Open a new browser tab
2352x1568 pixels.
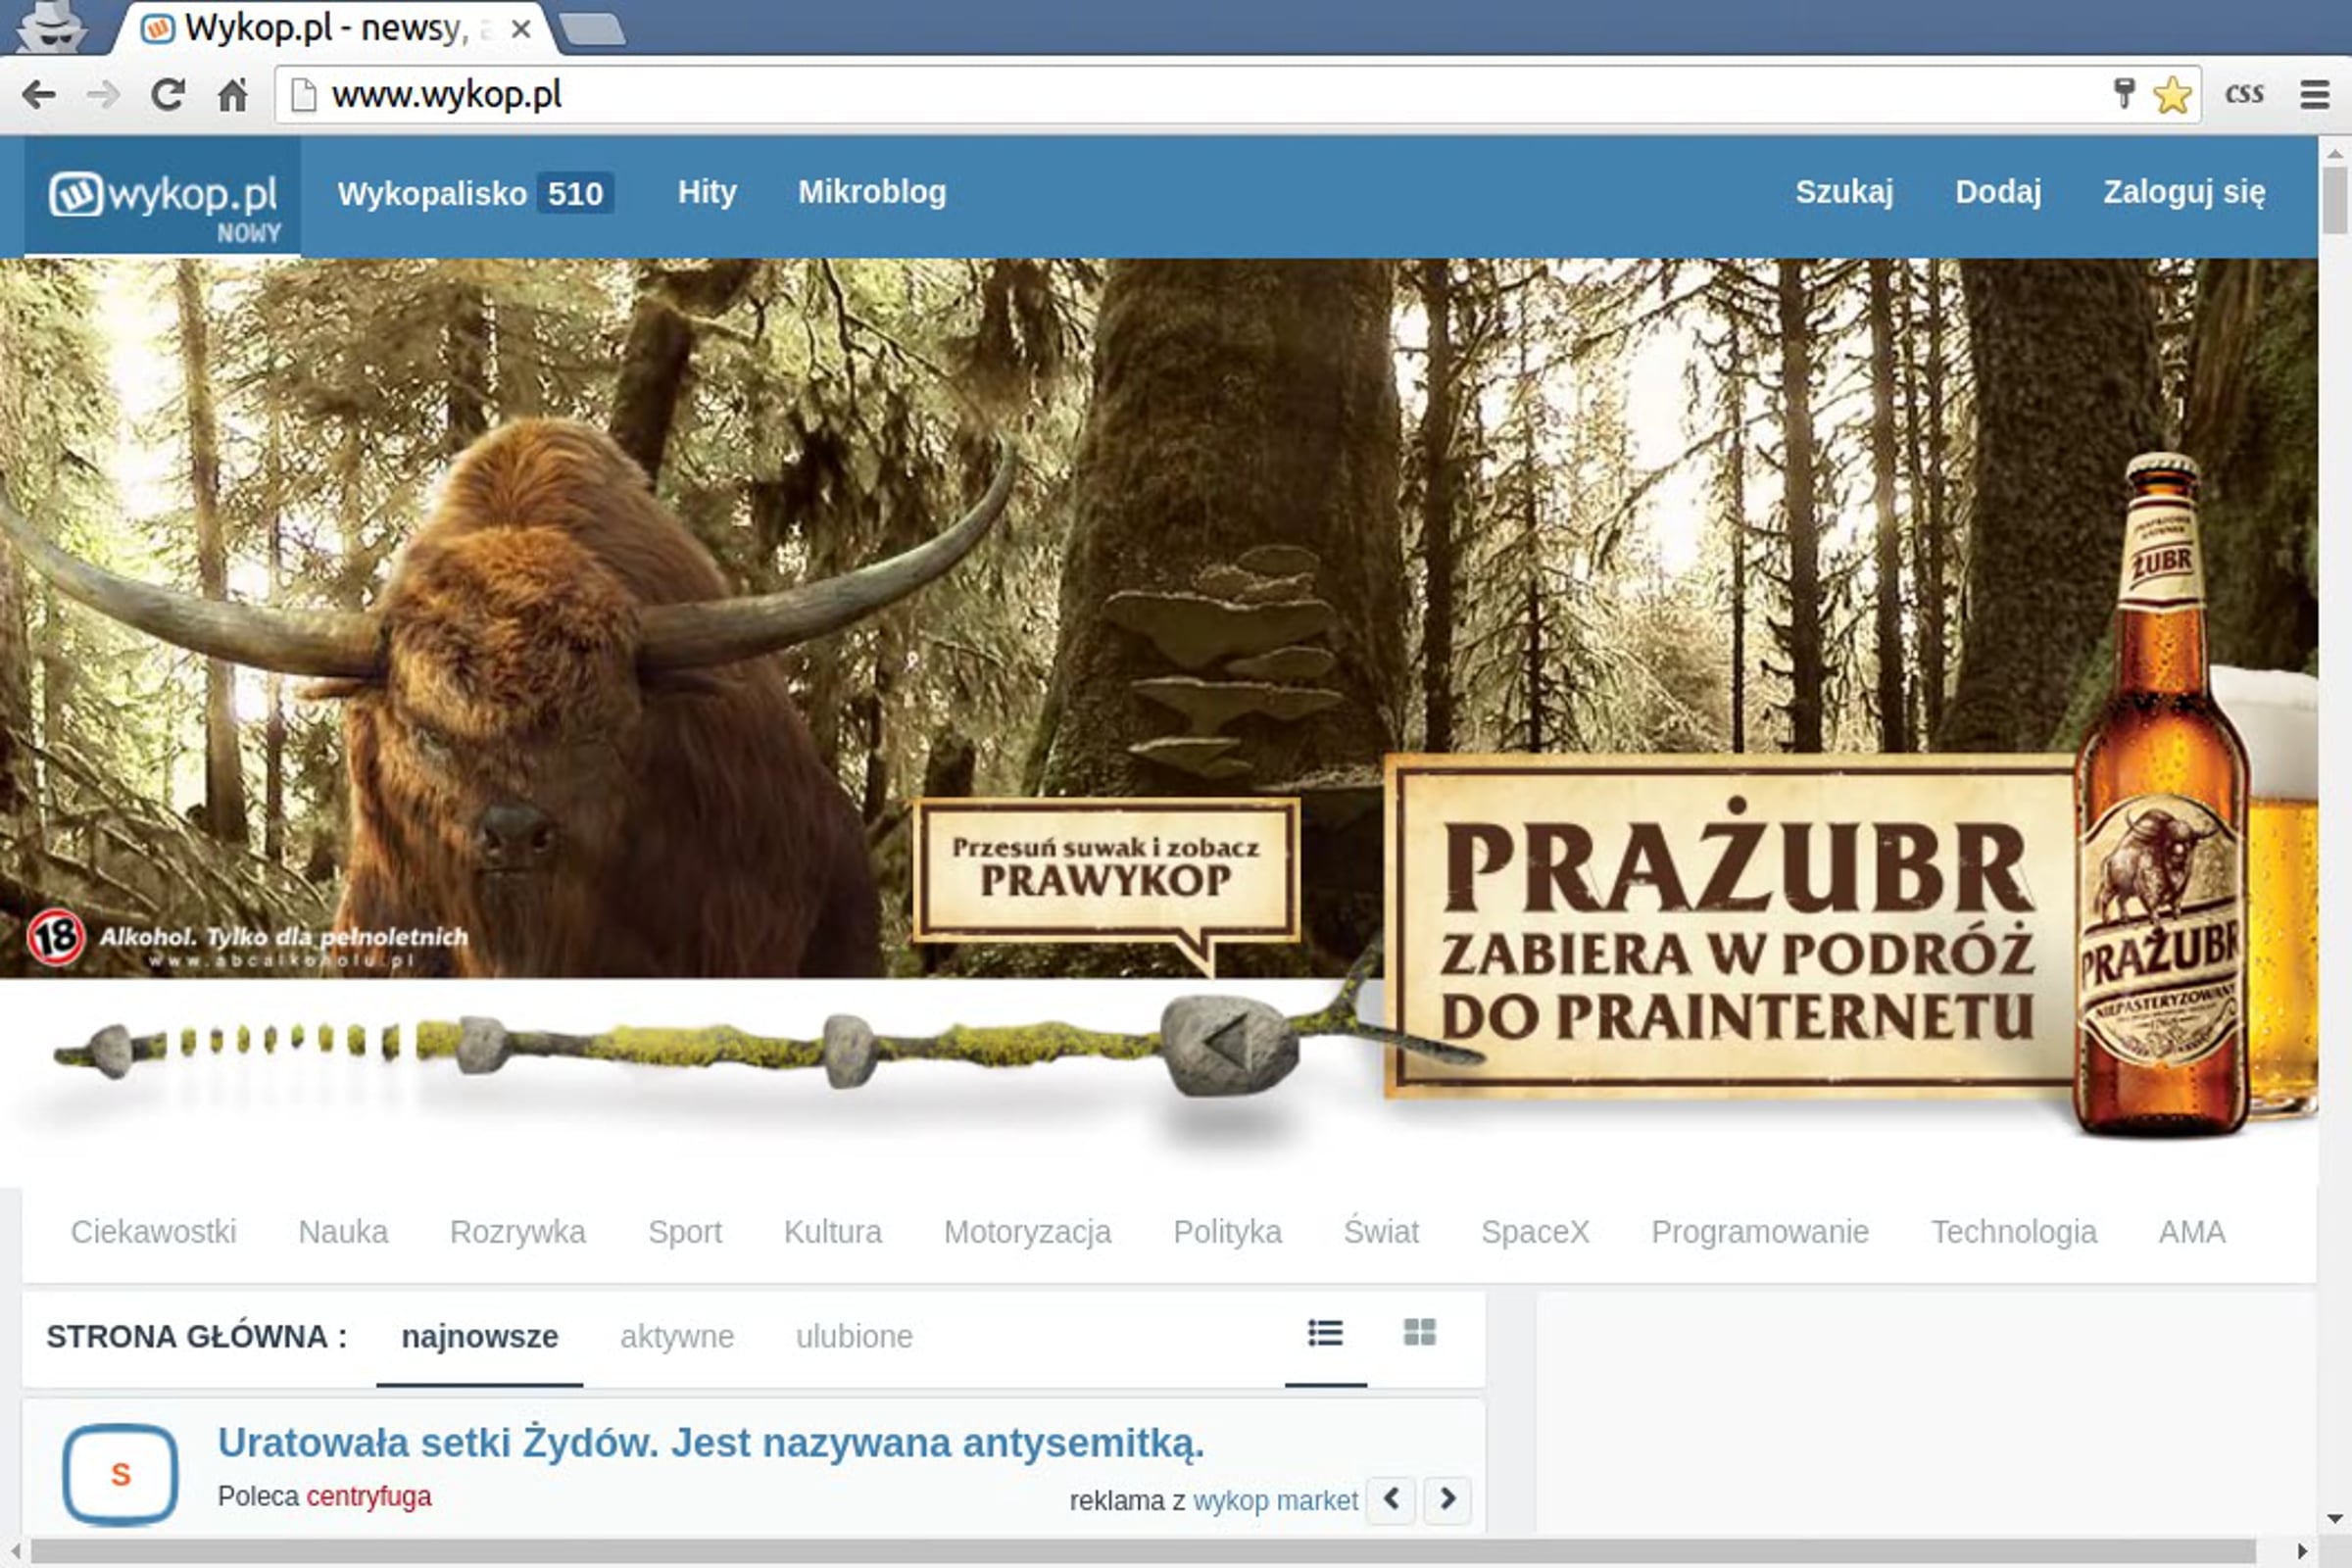pyautogui.click(x=593, y=29)
